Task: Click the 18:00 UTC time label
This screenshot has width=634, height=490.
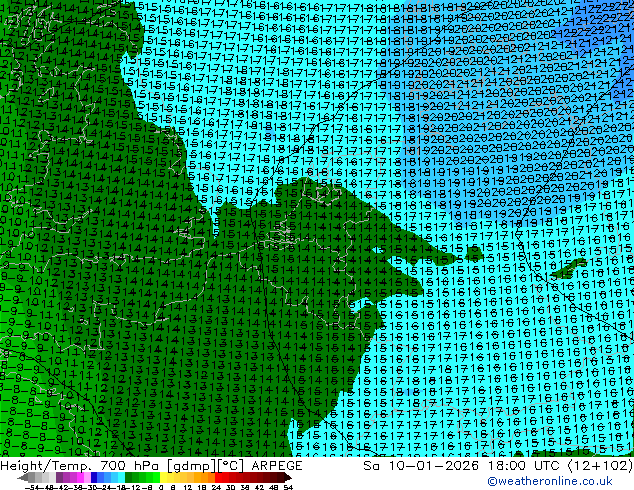Action: (x=524, y=466)
